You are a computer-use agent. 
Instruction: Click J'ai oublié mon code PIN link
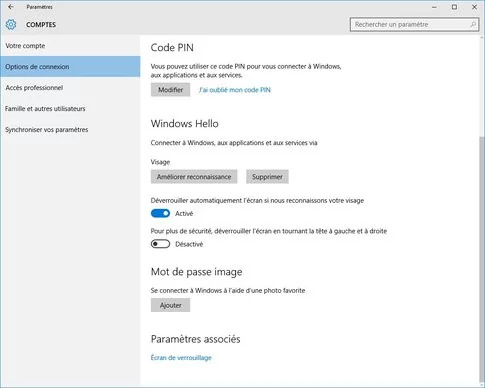235,90
